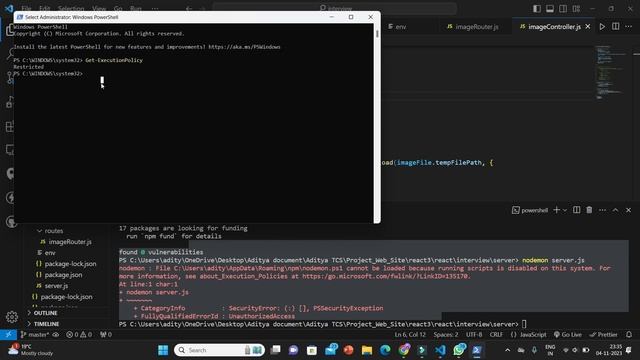
Task: Change indentation via Spaces: 2
Action: click(446, 334)
